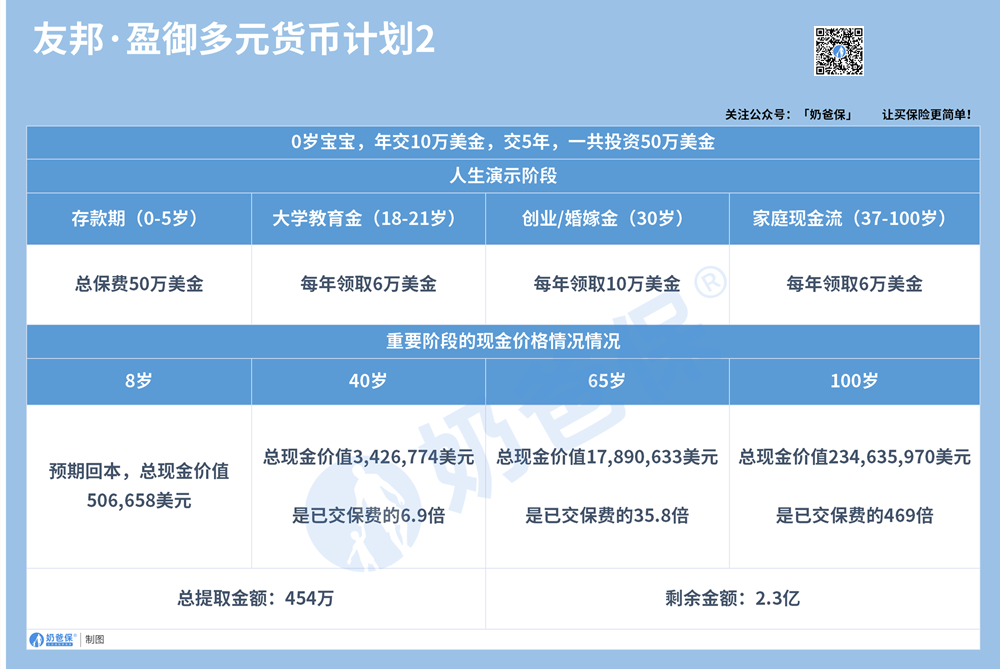Select the 存款期(0-5岁) column header
The width and height of the screenshot is (1000, 669).
click(139, 219)
